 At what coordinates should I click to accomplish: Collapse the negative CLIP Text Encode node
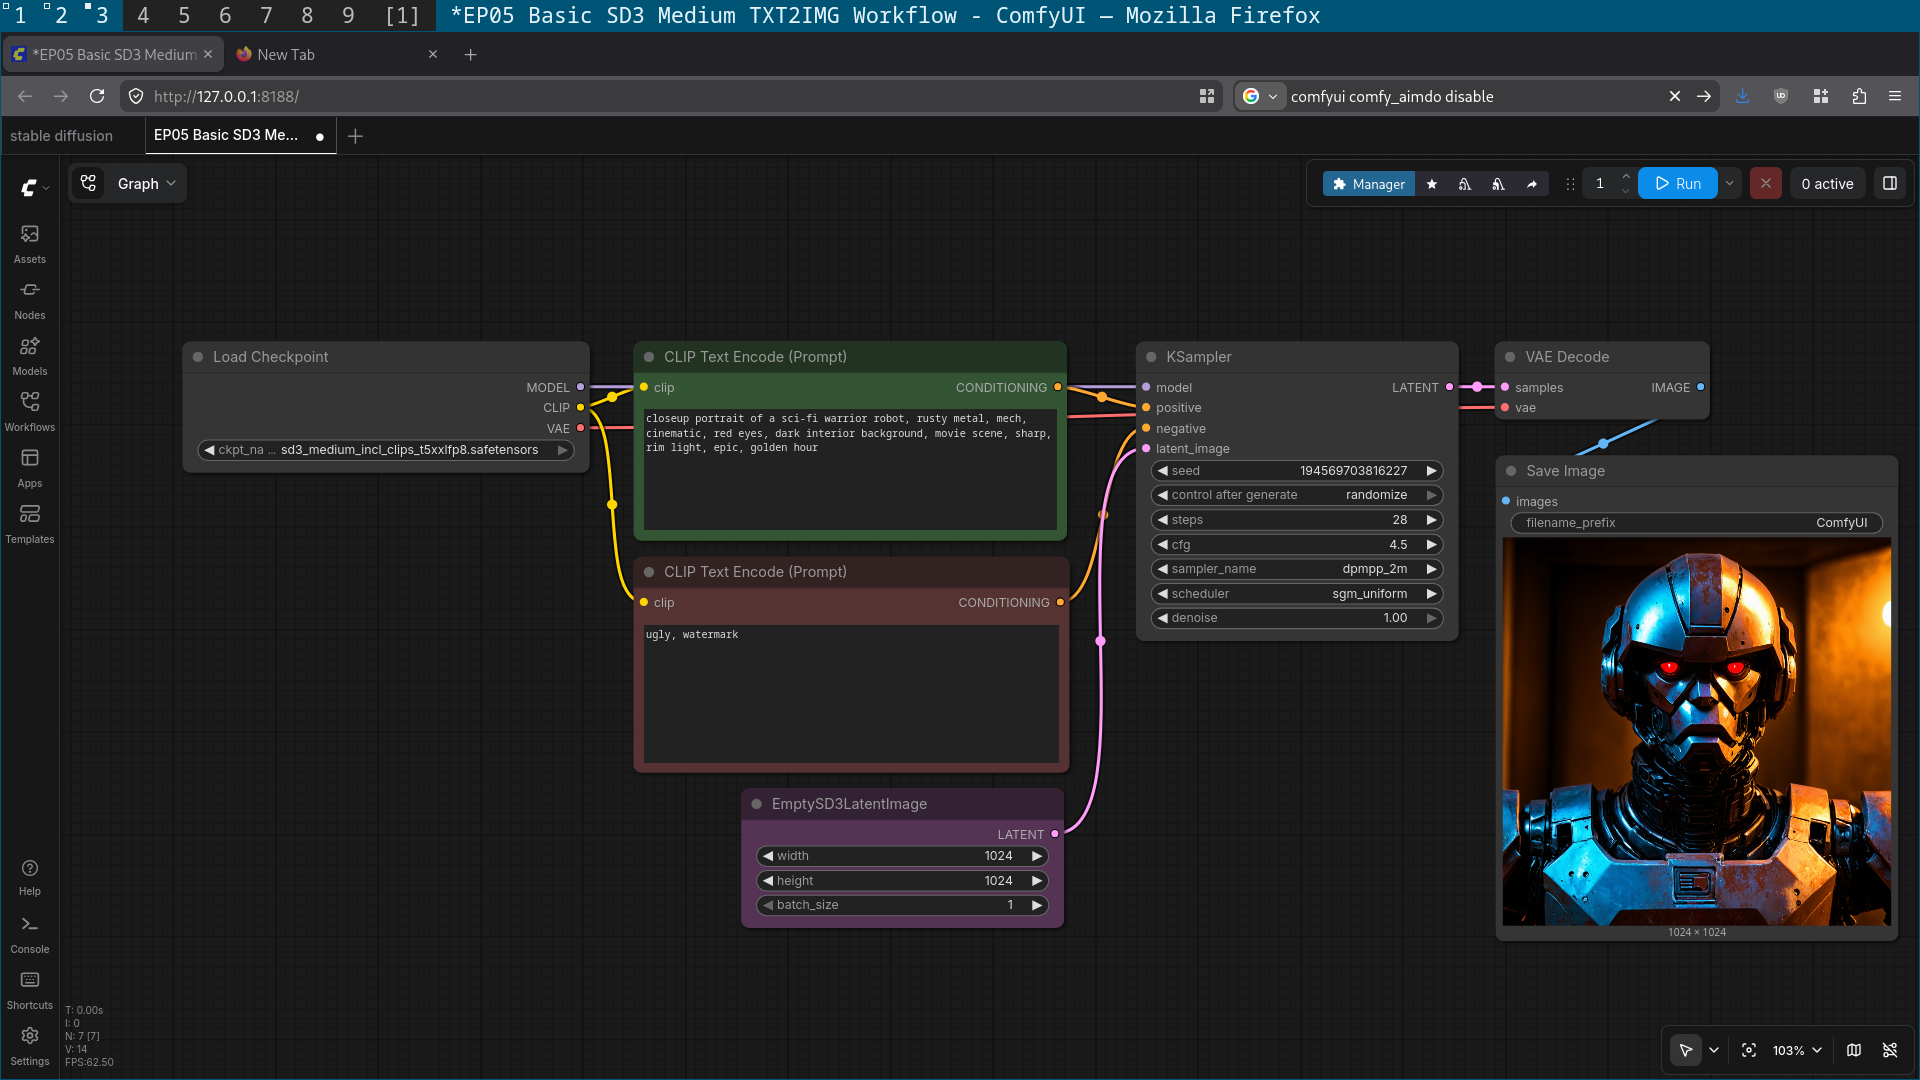click(x=649, y=572)
